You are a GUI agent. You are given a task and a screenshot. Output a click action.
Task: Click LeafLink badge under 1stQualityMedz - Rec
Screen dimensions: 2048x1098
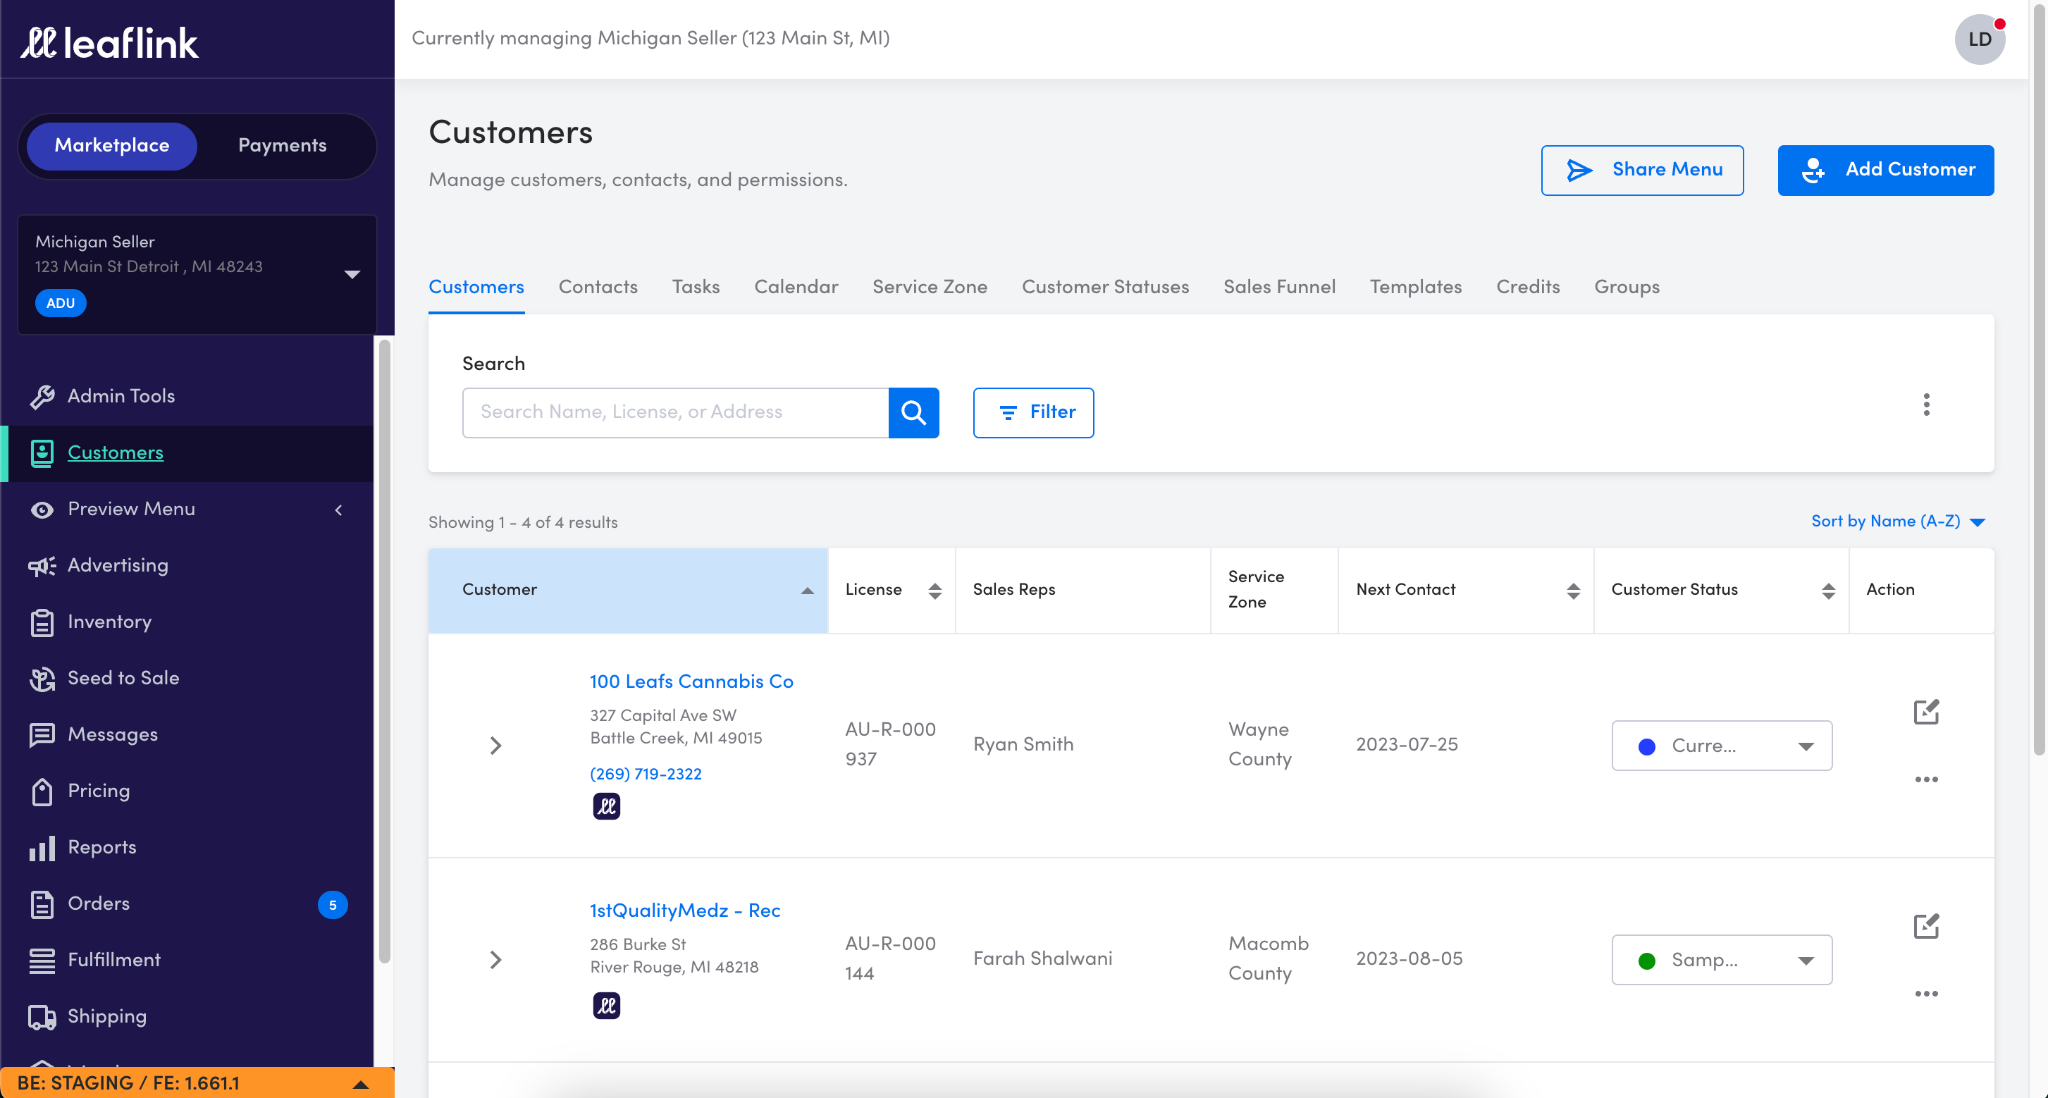(x=606, y=1005)
